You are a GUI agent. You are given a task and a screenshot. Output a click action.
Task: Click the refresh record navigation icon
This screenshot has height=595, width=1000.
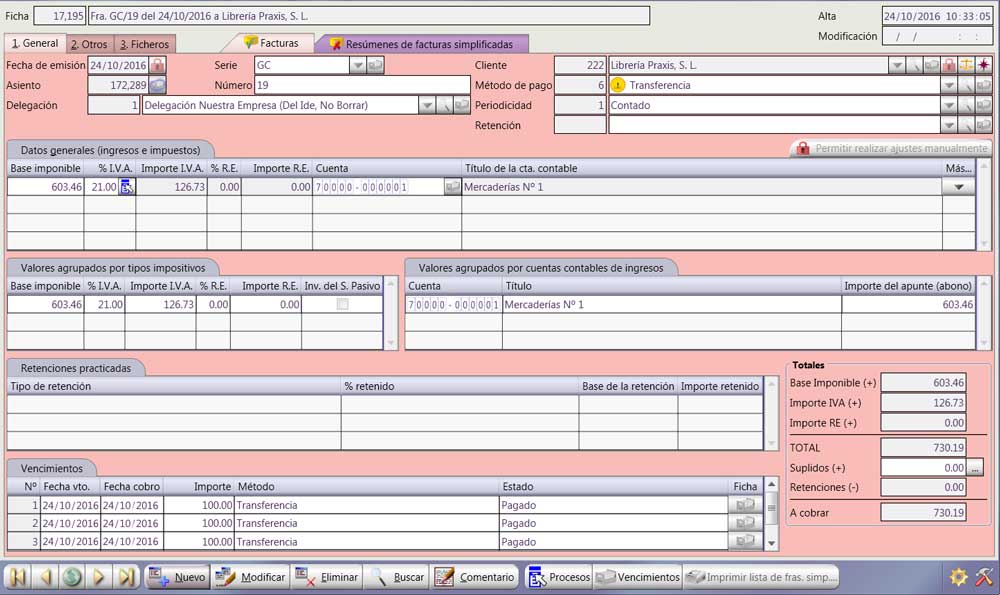[x=72, y=577]
